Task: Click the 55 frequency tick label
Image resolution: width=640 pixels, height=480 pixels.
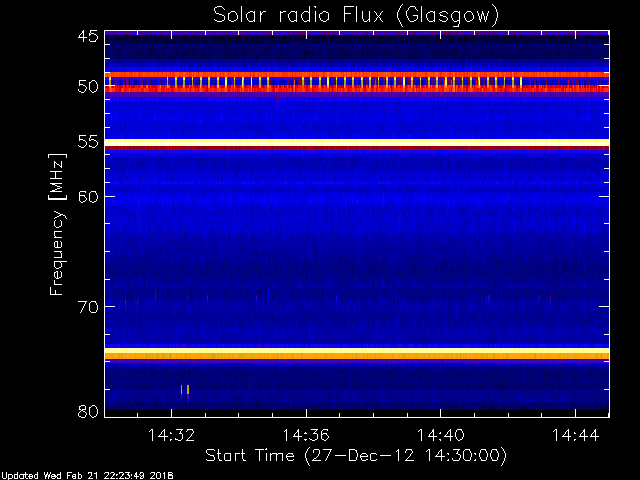Action: (x=88, y=142)
